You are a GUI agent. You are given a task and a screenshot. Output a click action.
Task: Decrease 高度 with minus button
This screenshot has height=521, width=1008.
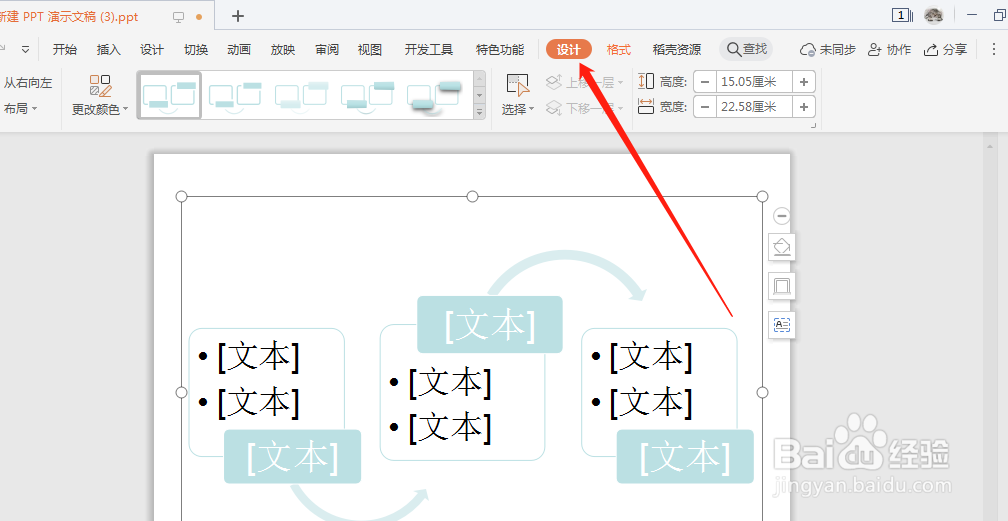pyautogui.click(x=705, y=82)
